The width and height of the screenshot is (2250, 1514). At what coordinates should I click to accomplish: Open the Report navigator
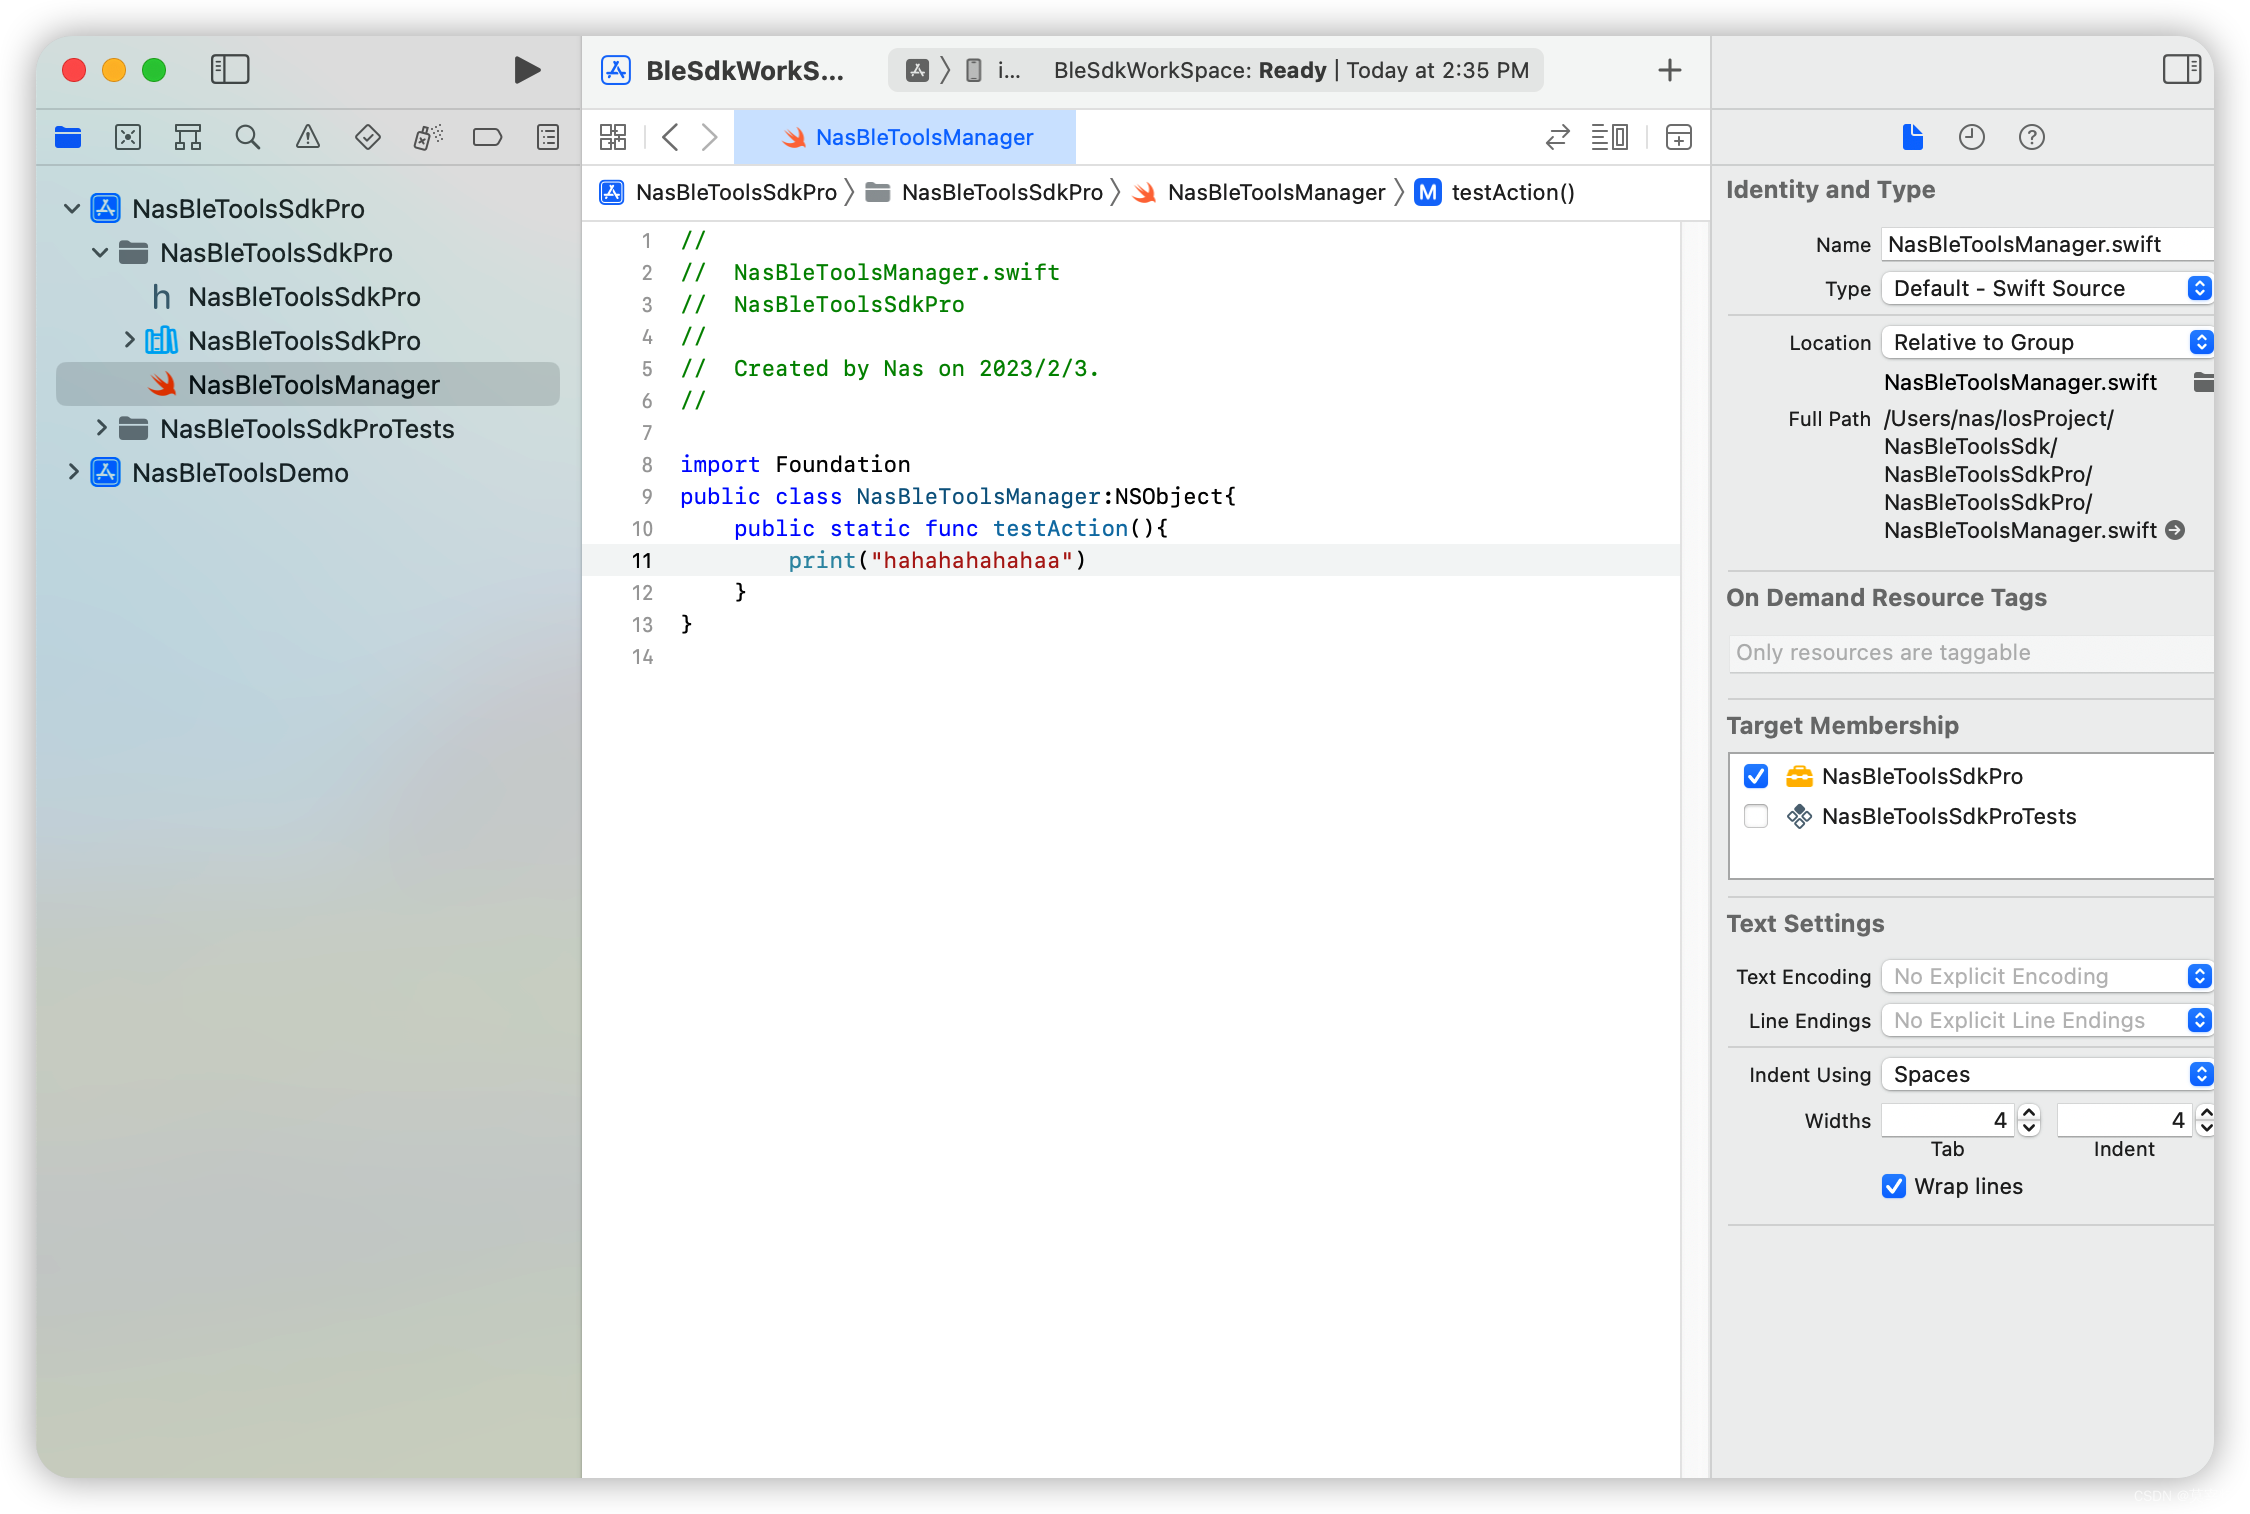click(547, 137)
